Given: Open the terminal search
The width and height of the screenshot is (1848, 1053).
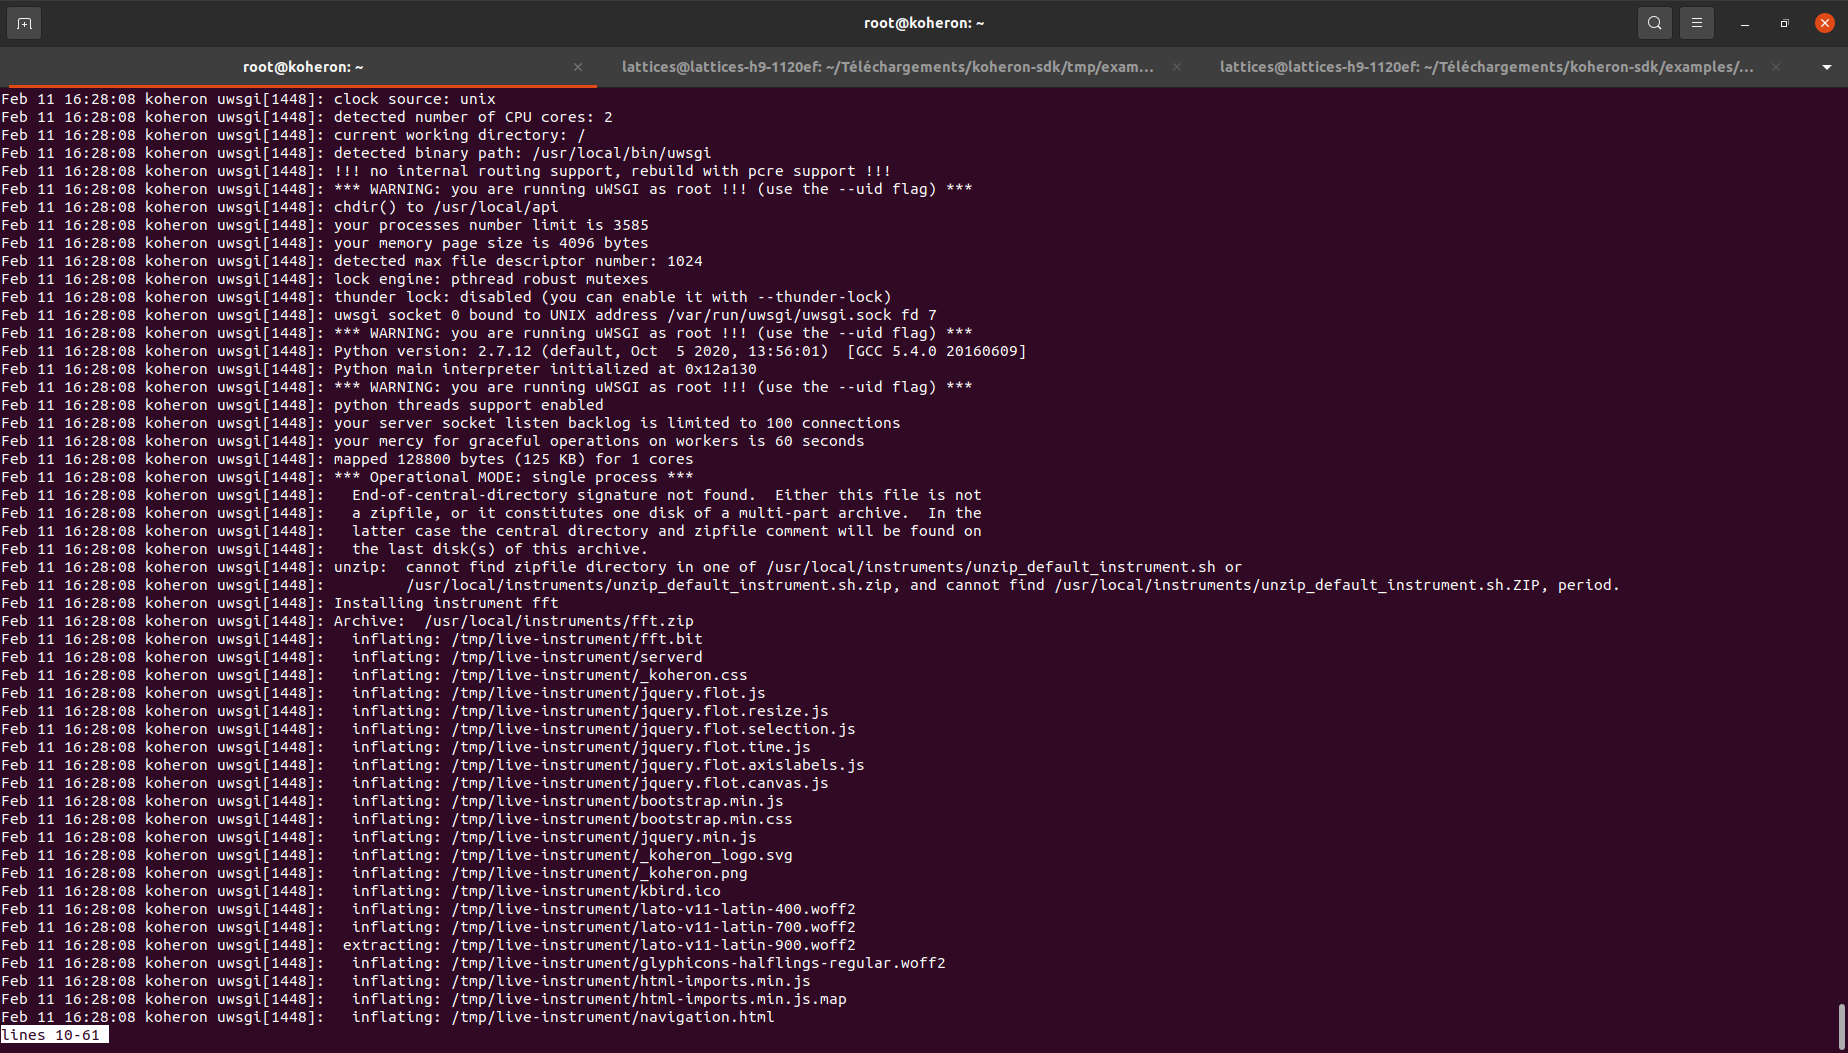Looking at the screenshot, I should click(1654, 22).
